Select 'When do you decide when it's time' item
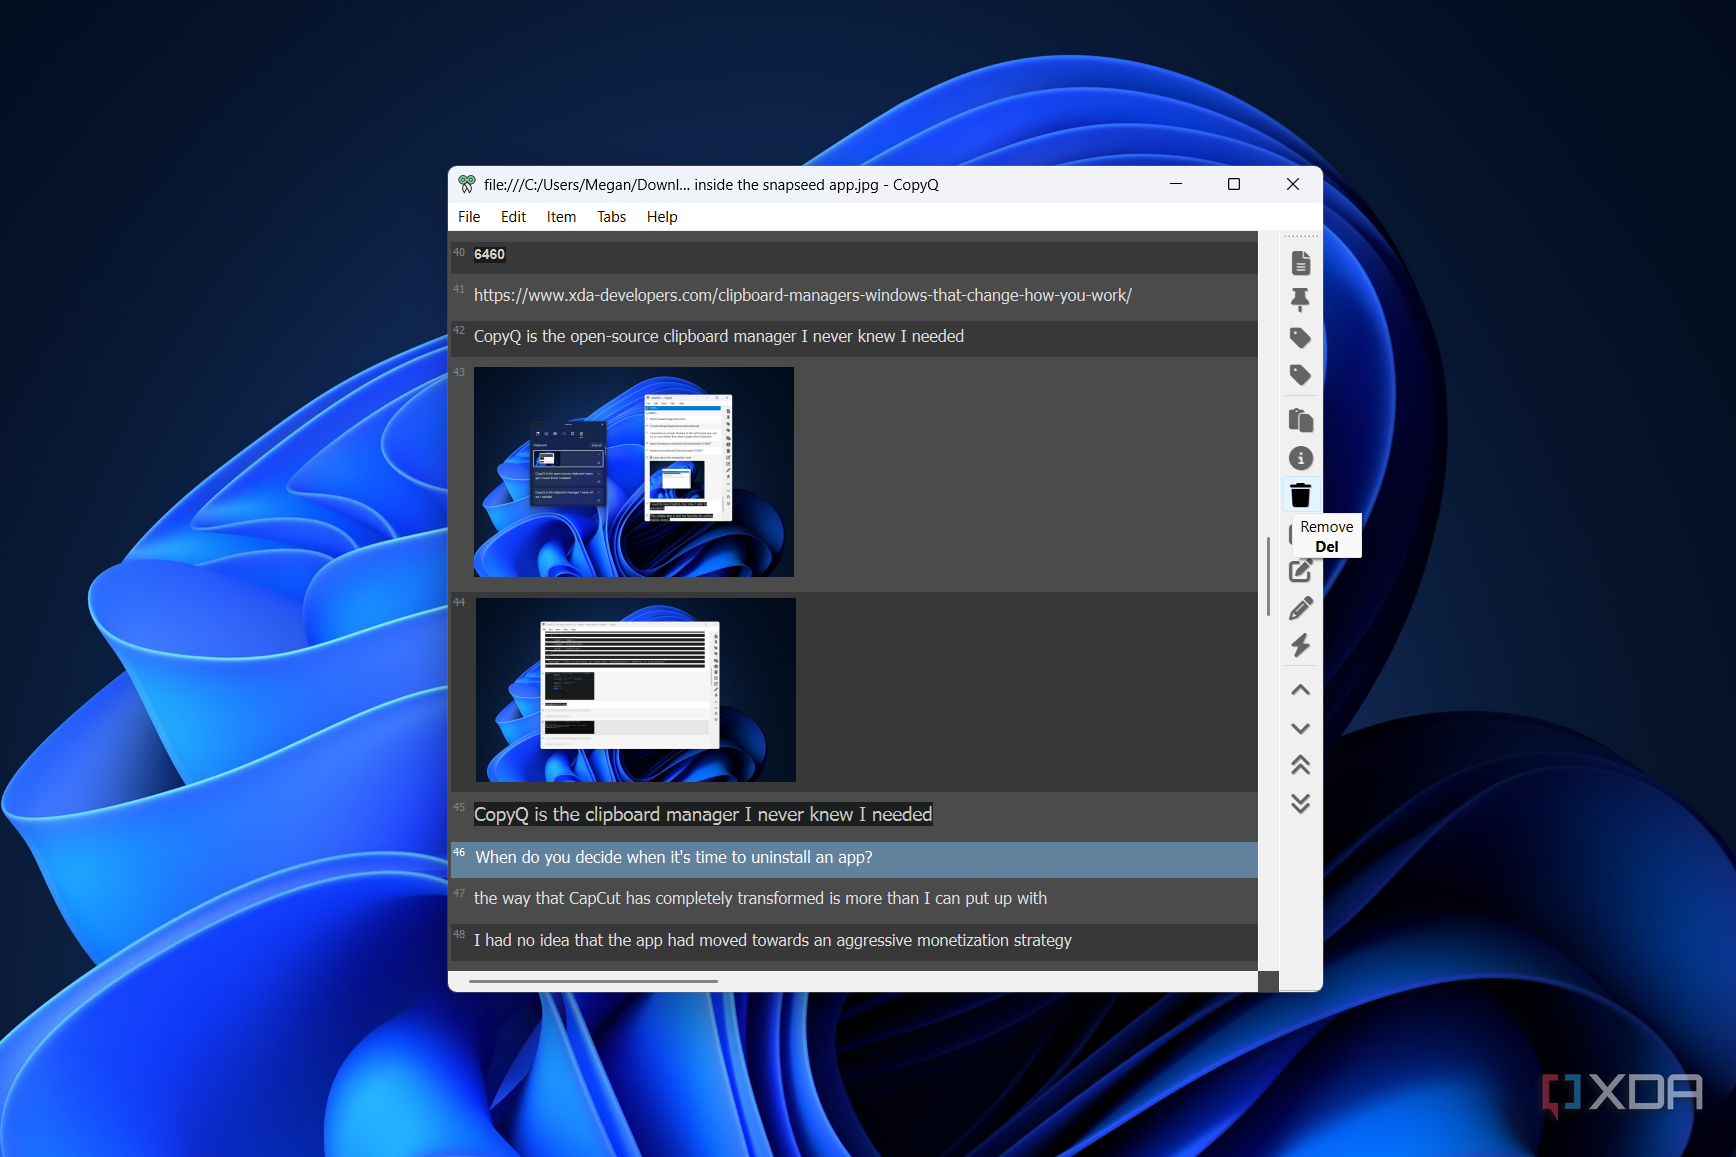This screenshot has height=1157, width=1736. tap(854, 858)
